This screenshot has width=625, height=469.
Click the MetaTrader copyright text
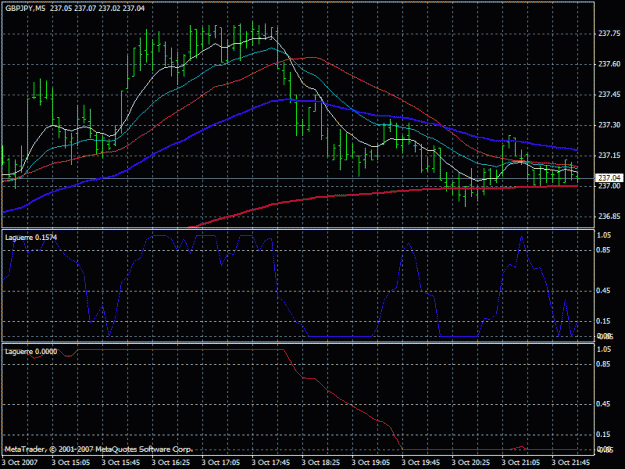(x=98, y=449)
